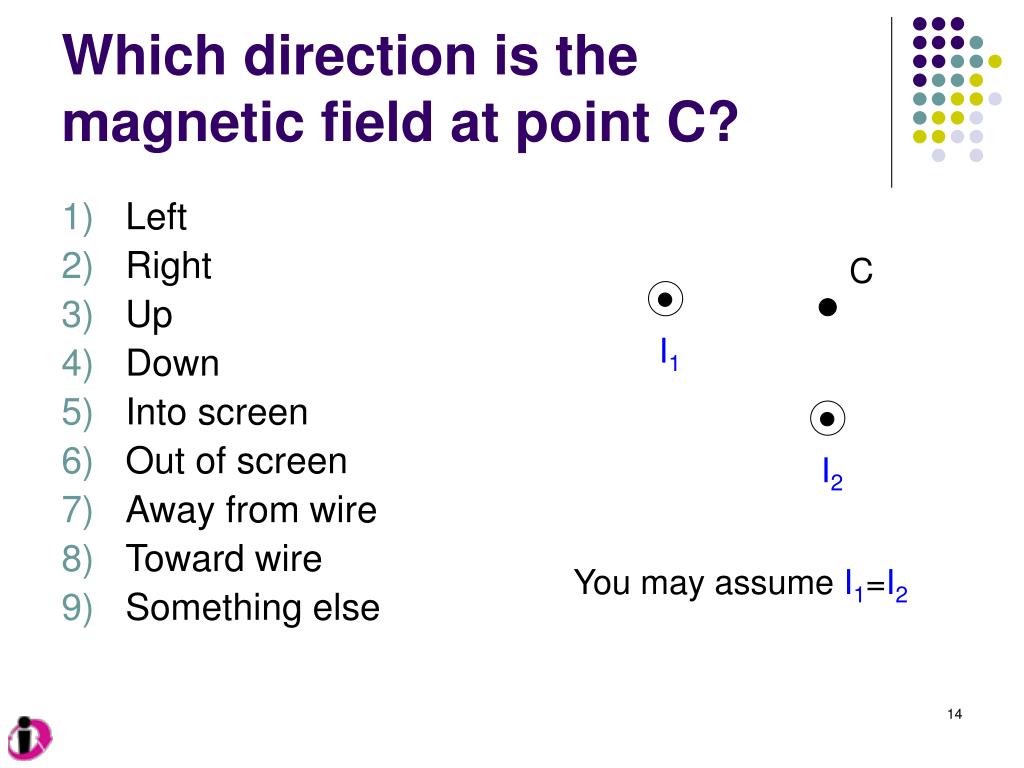Click the I1 wire current symbol
1024x768 pixels.
(665, 299)
